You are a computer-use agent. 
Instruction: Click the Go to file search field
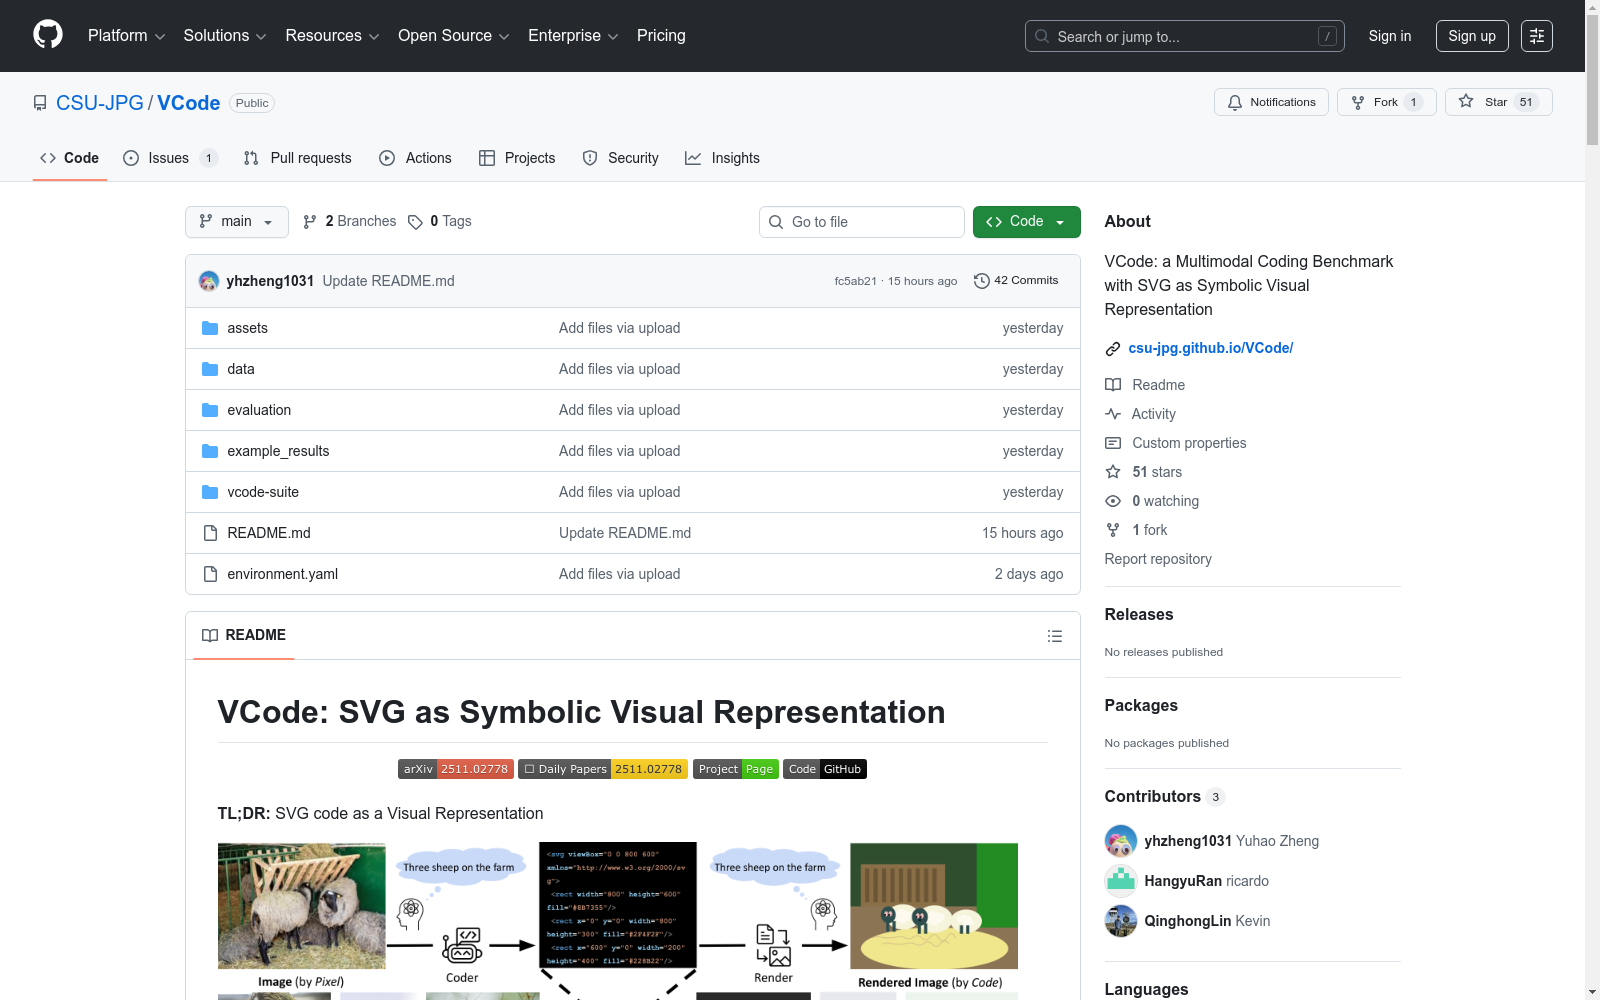coord(862,222)
